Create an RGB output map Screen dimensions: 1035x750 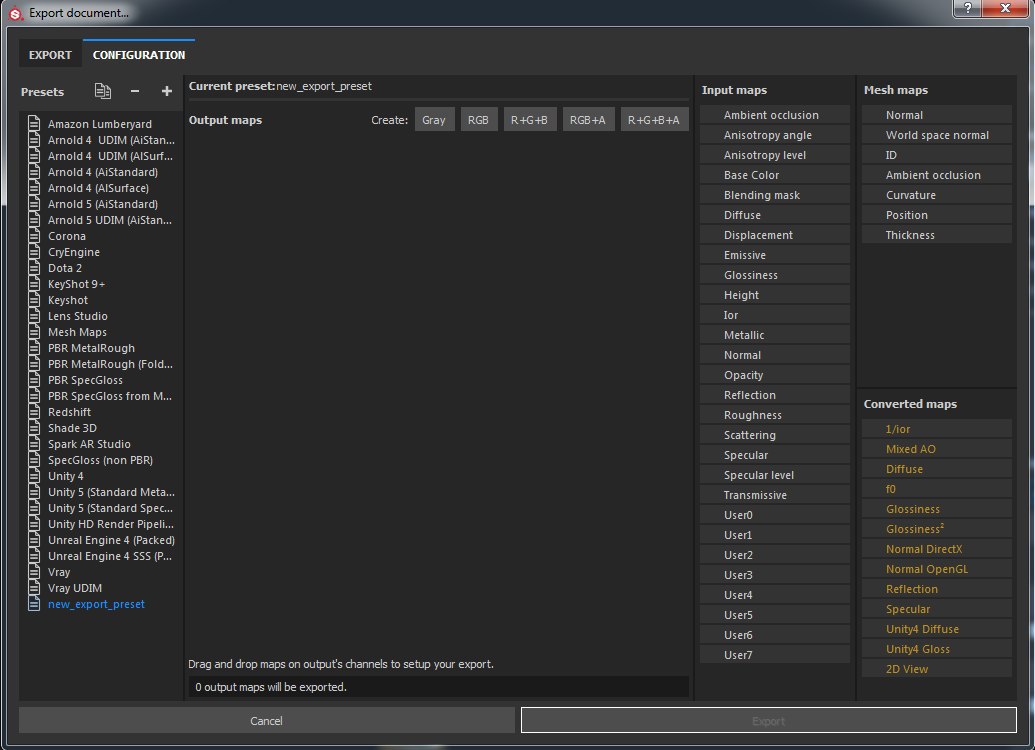[x=479, y=119]
